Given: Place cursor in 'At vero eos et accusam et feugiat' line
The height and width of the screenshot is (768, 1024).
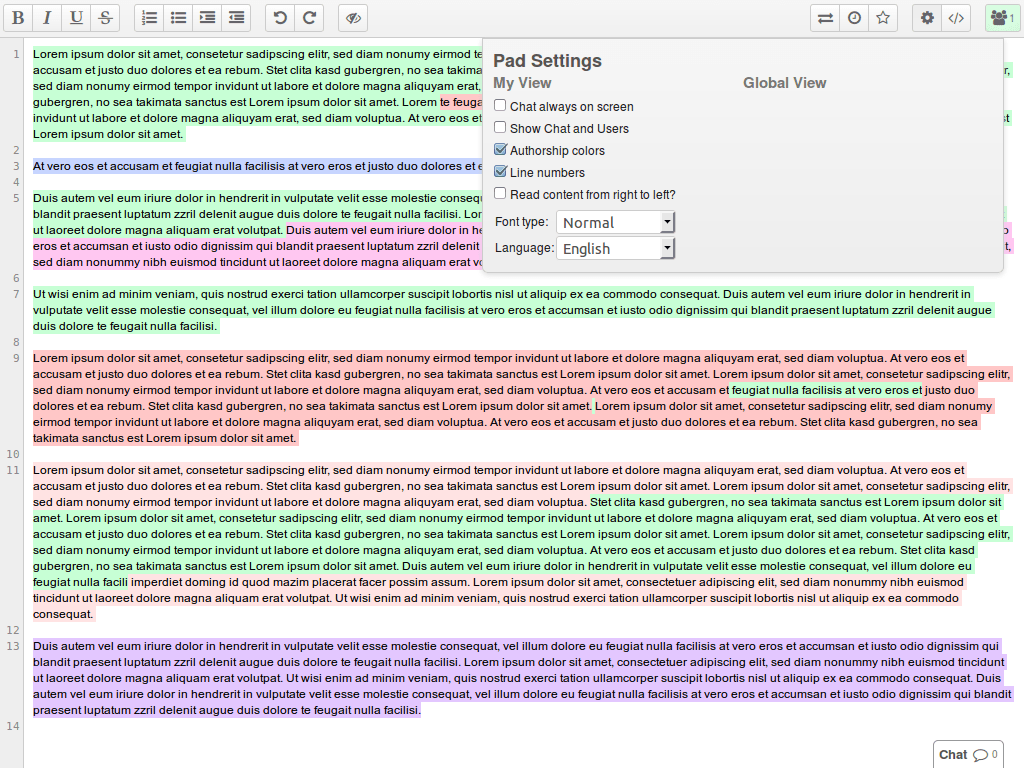Looking at the screenshot, I should [x=257, y=166].
